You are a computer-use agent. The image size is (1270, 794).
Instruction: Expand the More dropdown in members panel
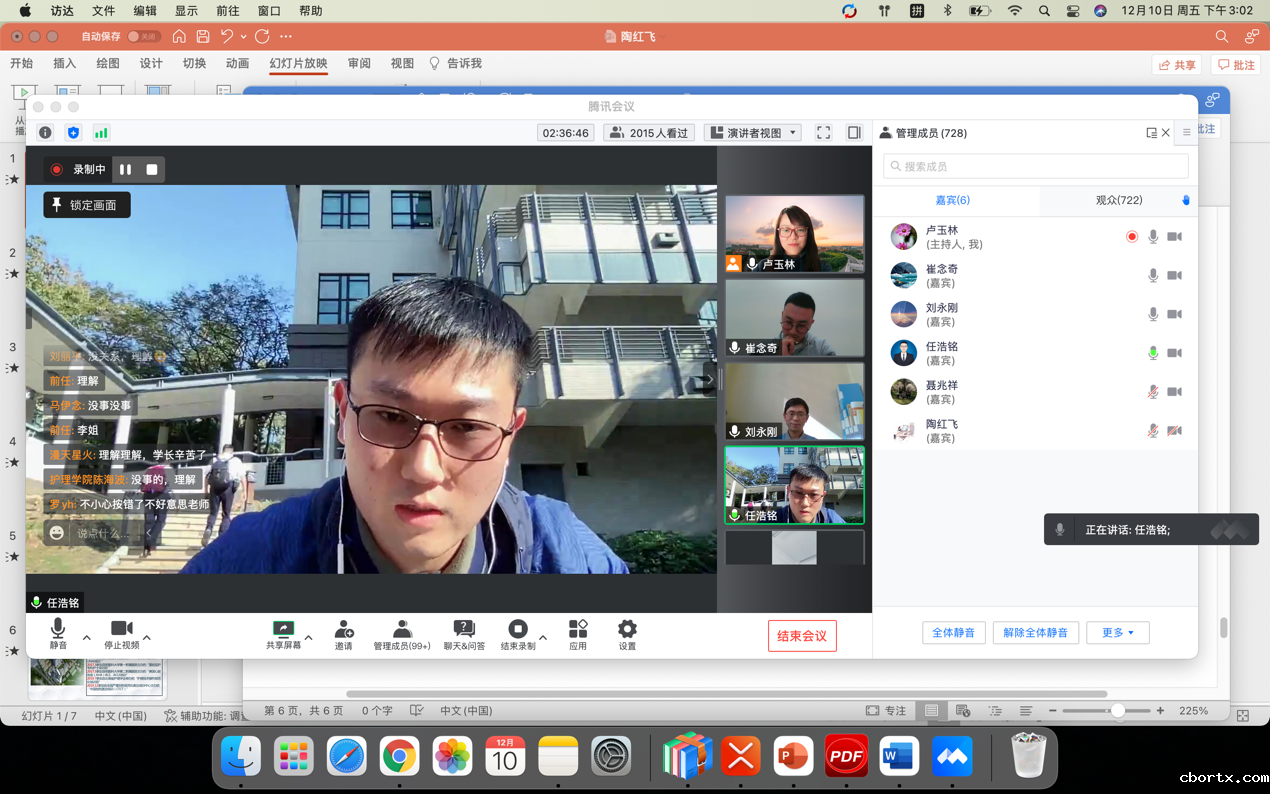point(1117,633)
